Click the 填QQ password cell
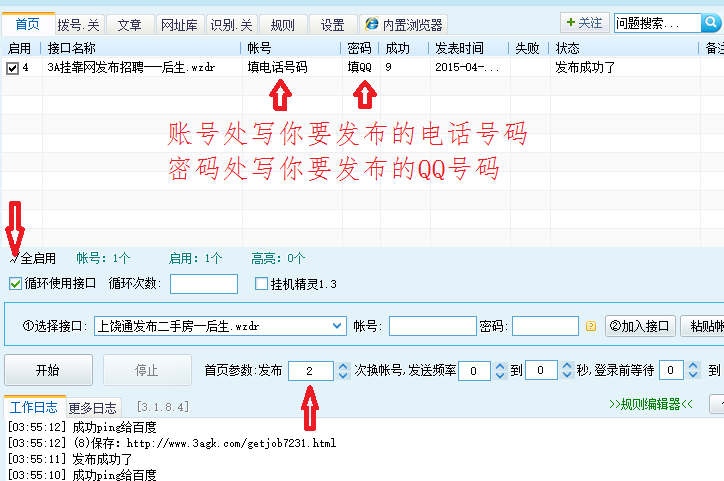The height and width of the screenshot is (481, 724). 360,67
